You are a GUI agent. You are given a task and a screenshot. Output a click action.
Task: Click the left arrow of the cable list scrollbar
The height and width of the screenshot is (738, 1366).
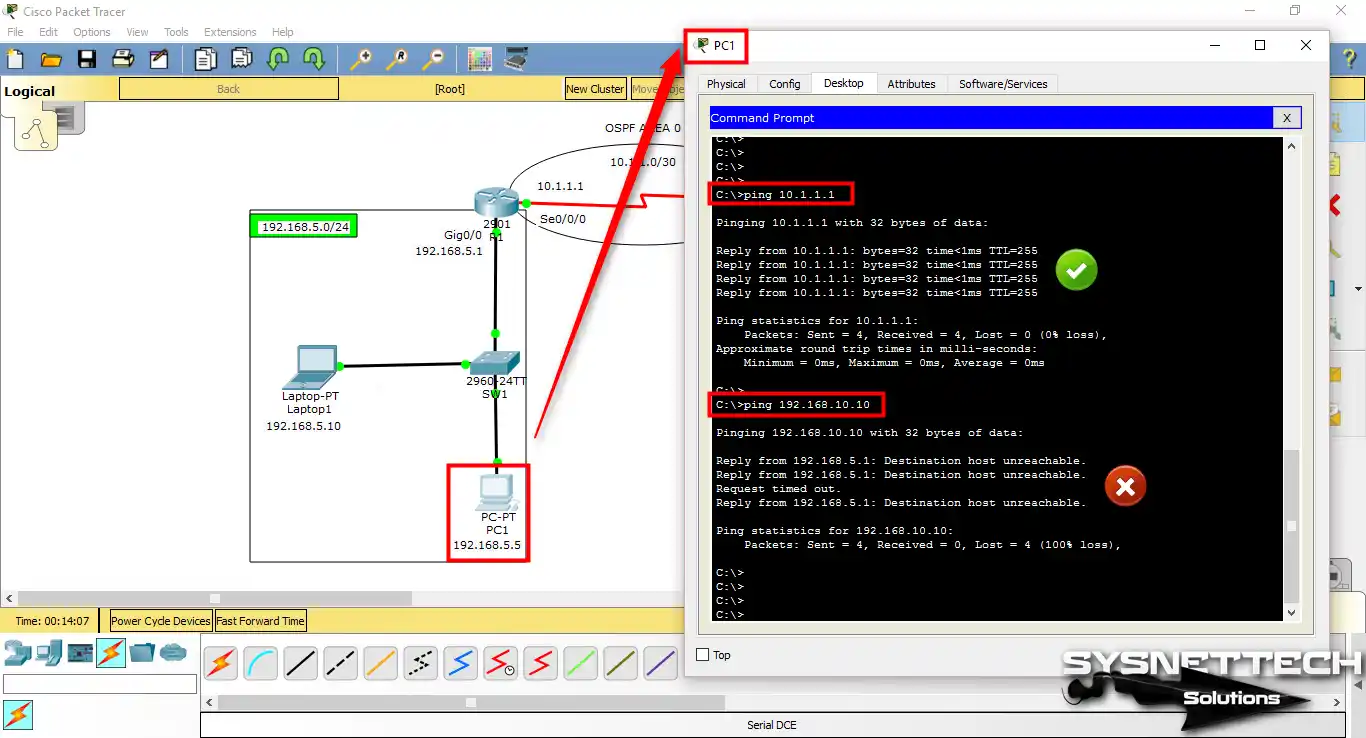209,703
